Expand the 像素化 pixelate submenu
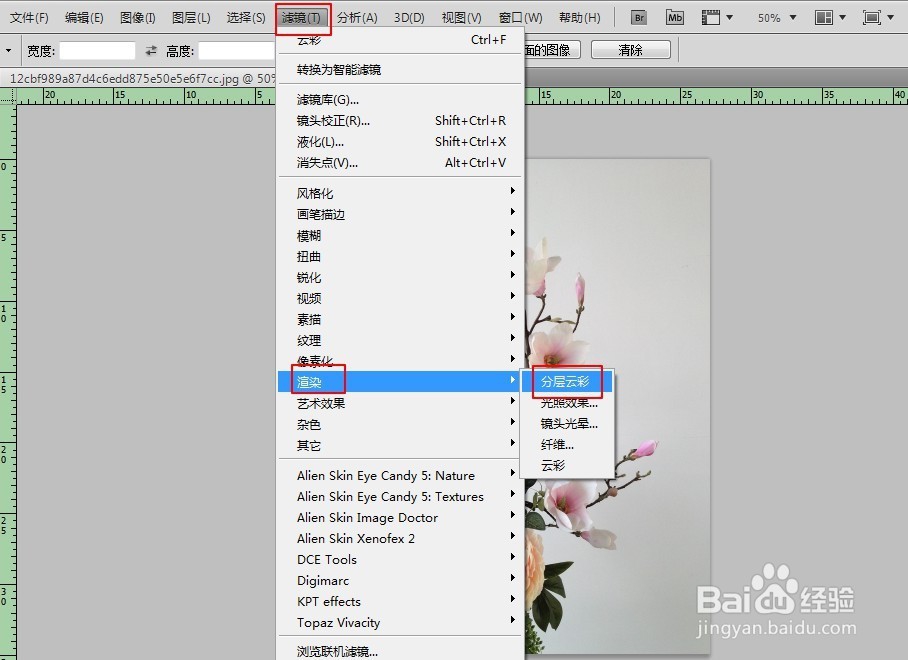Screen dimensions: 908x660 [400, 361]
